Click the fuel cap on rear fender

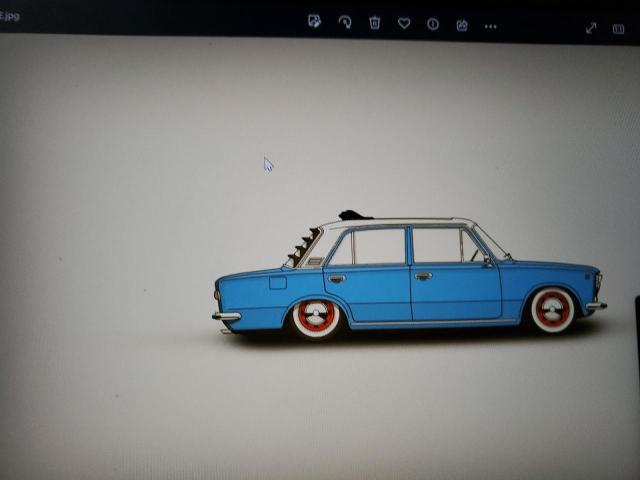coord(277,283)
